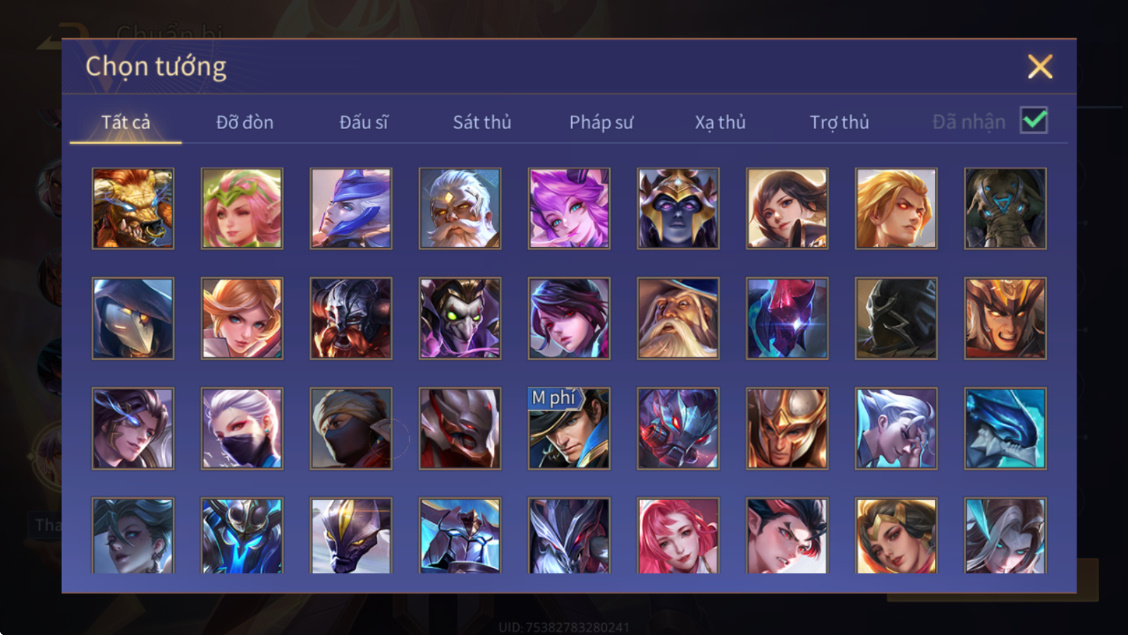Pick the white-haired ninja girl with black mask

(242, 429)
